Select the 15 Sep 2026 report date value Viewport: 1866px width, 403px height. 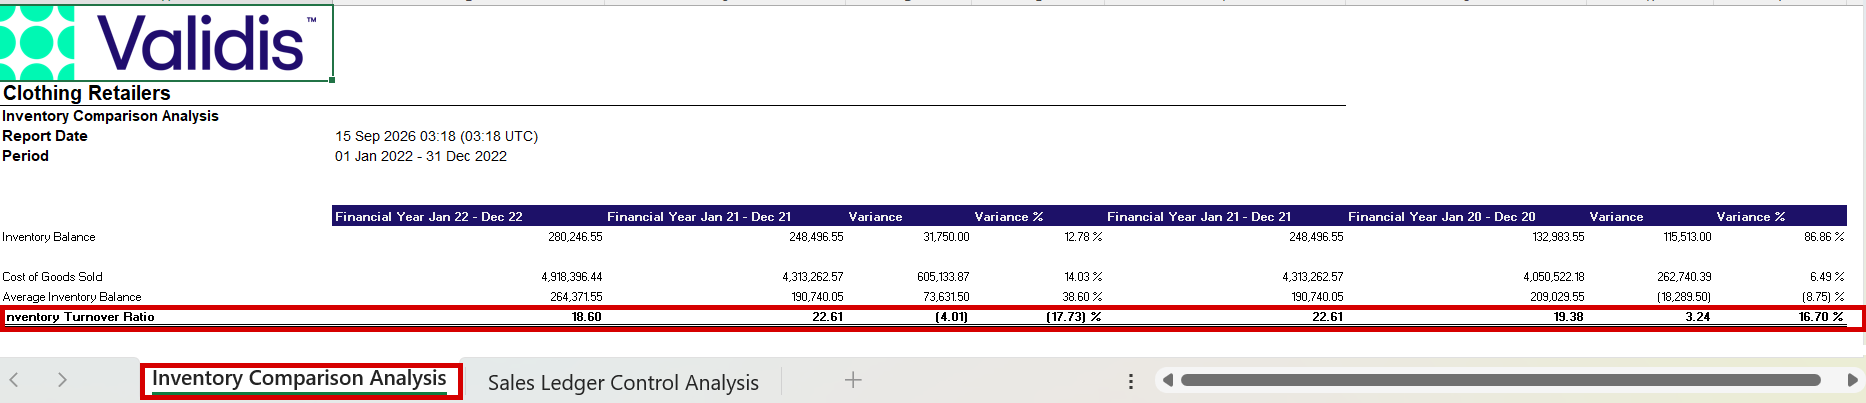(436, 136)
